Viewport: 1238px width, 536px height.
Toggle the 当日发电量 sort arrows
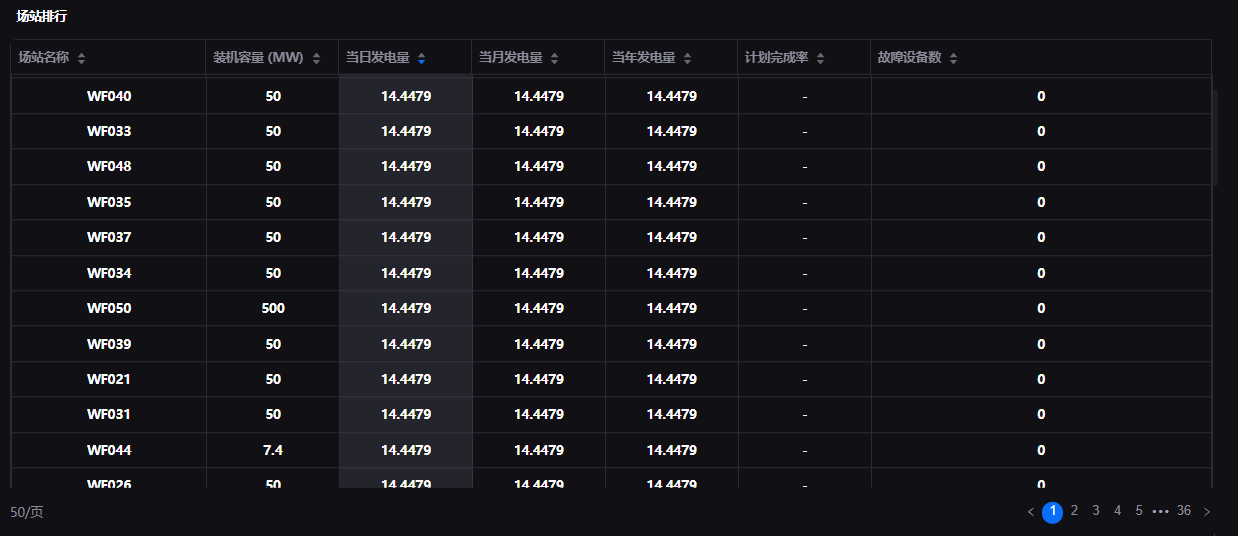point(421,58)
